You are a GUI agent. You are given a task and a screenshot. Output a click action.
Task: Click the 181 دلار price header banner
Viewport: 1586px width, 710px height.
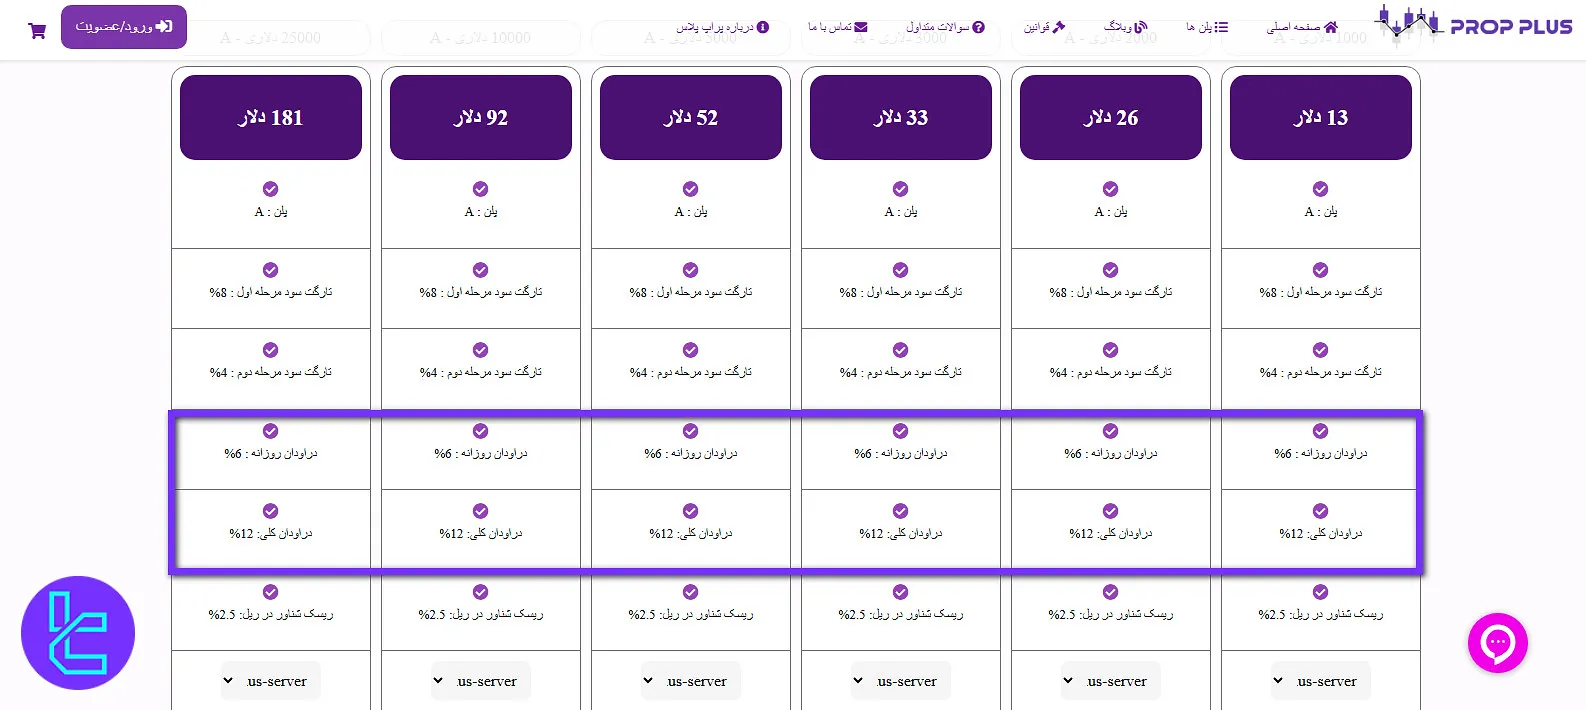[x=270, y=117]
